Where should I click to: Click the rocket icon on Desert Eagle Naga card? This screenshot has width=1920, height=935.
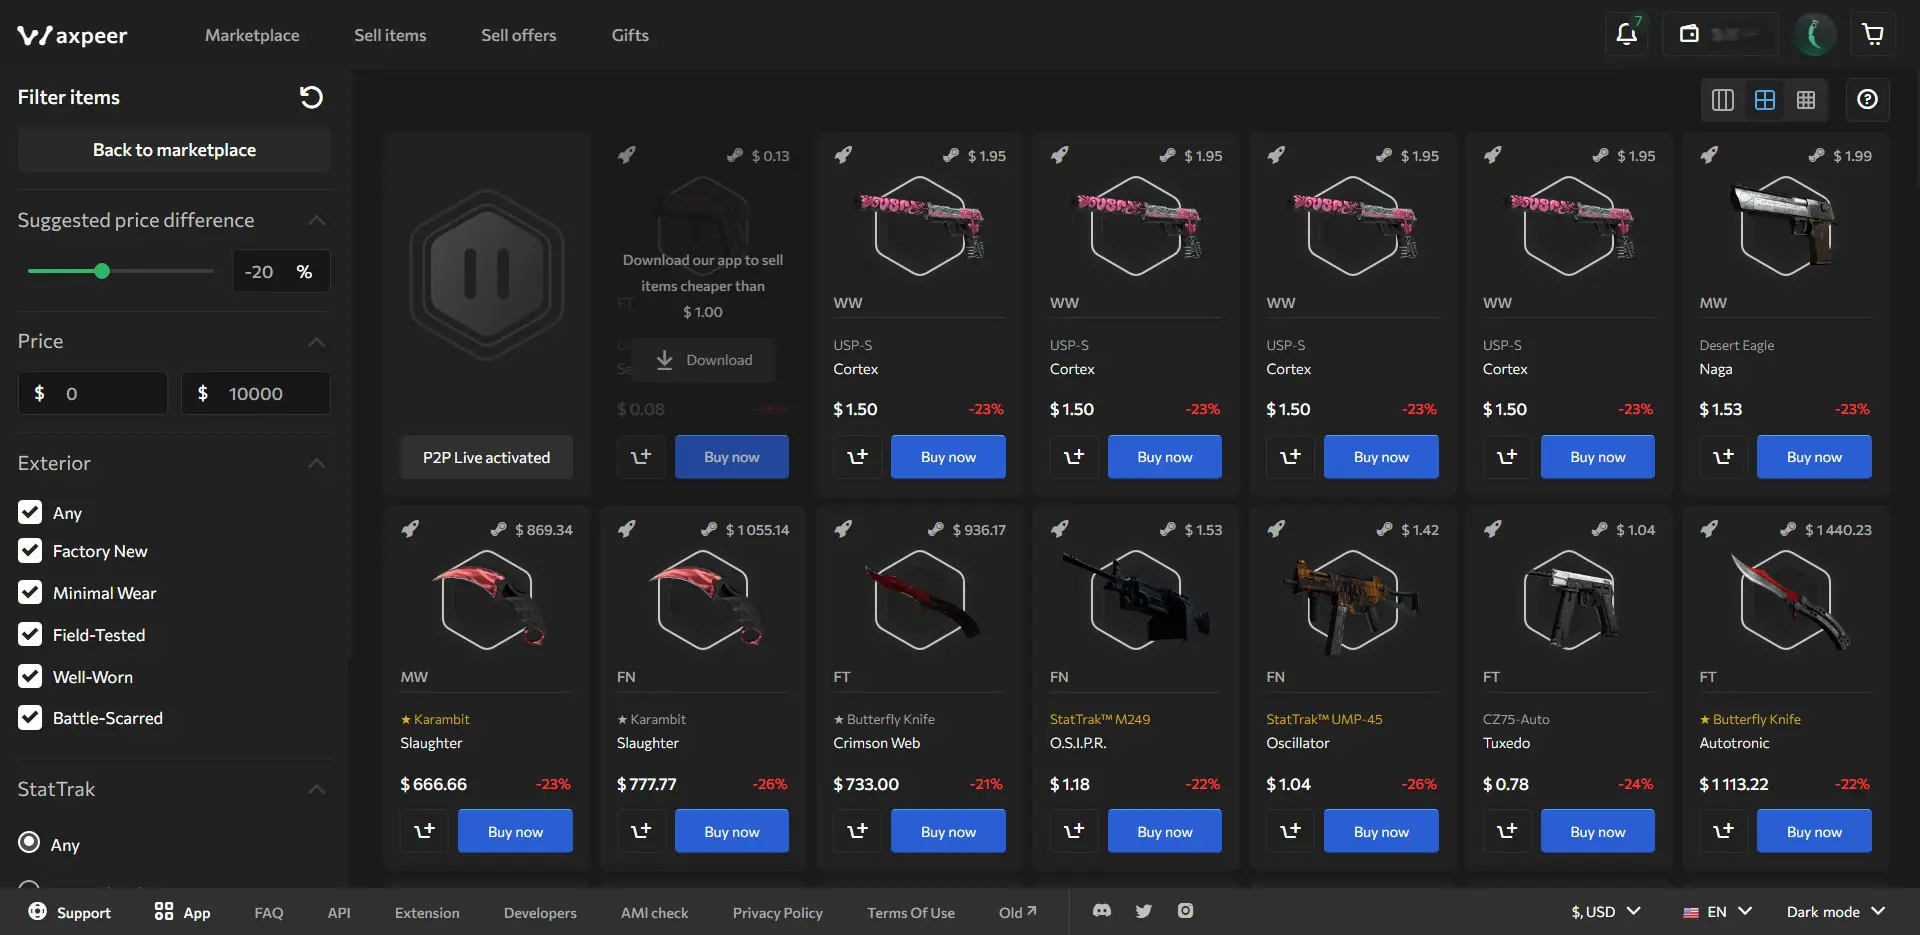point(1709,155)
